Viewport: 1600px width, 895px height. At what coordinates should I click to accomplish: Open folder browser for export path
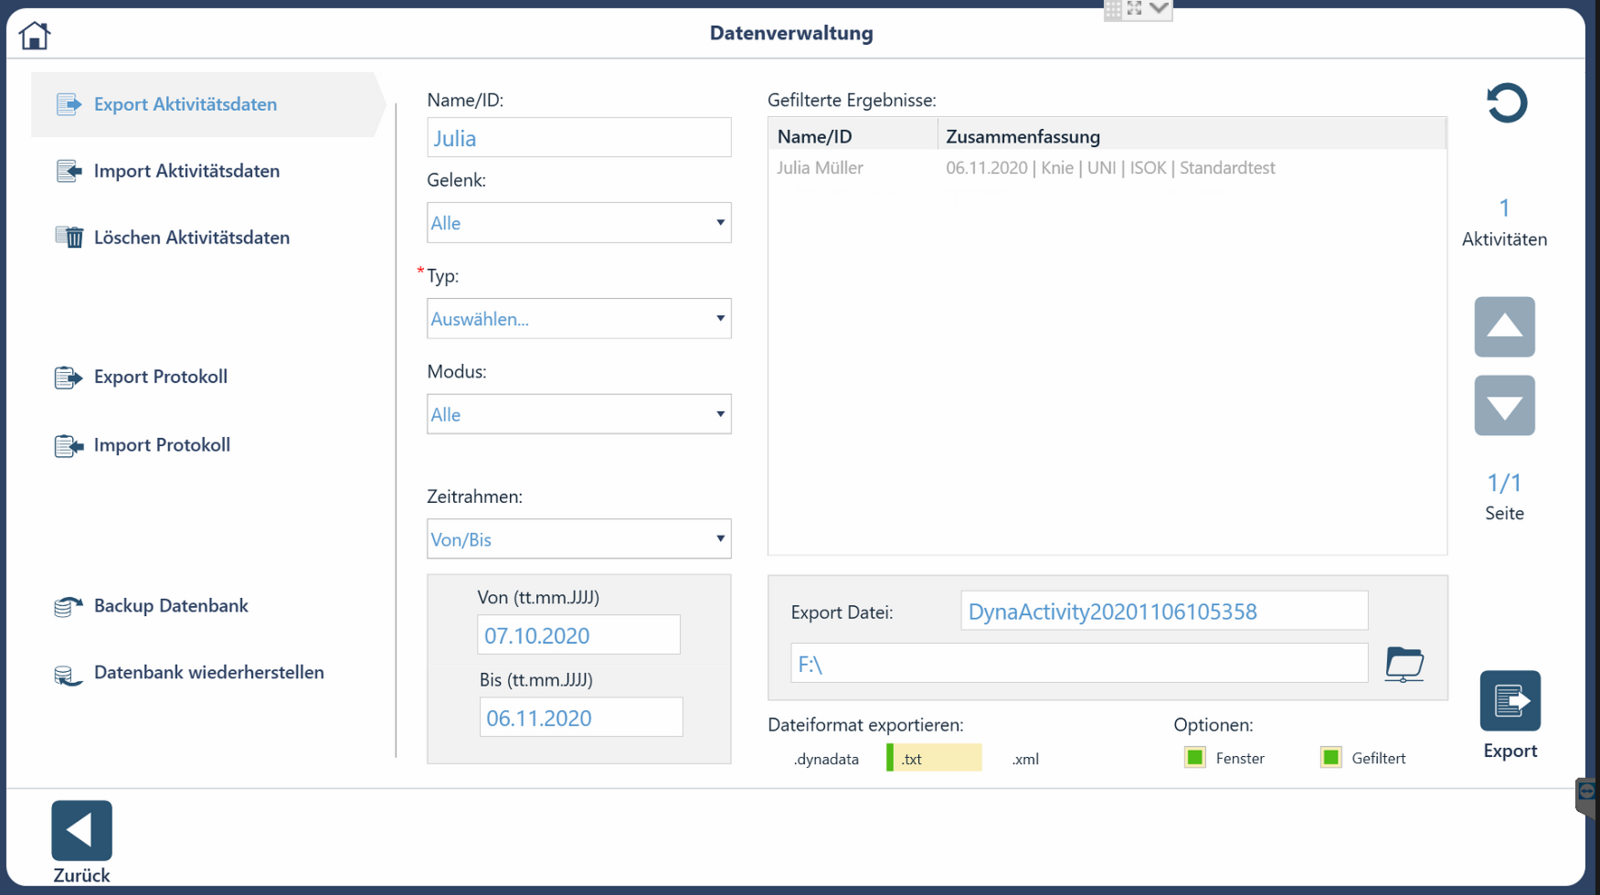[x=1404, y=664]
